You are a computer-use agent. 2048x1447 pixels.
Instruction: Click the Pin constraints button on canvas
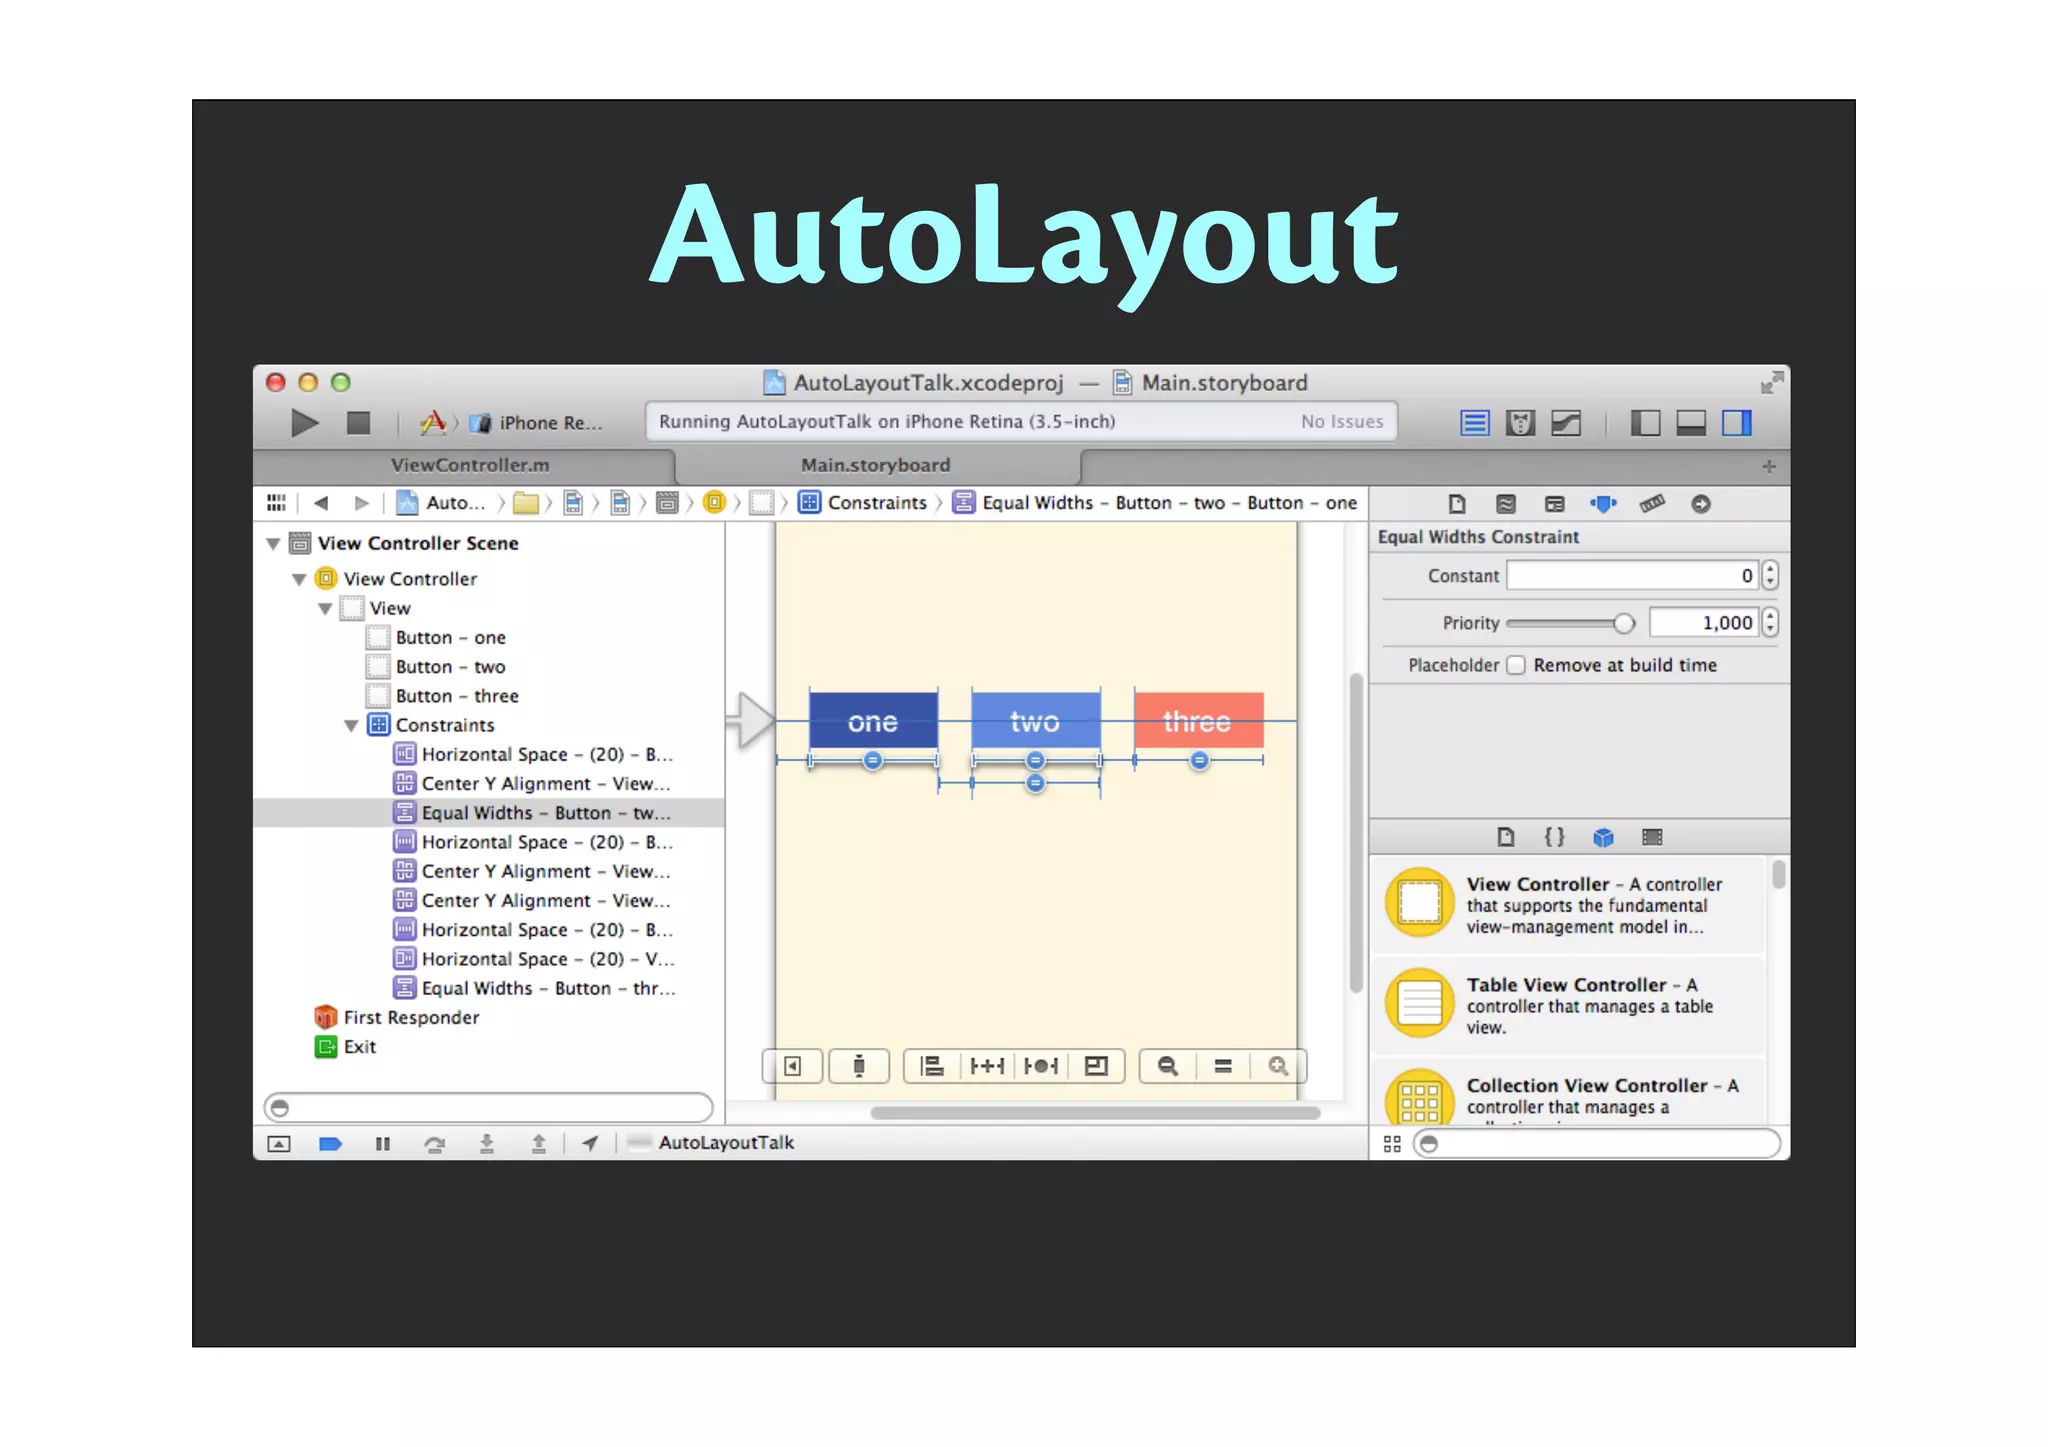(x=987, y=1066)
